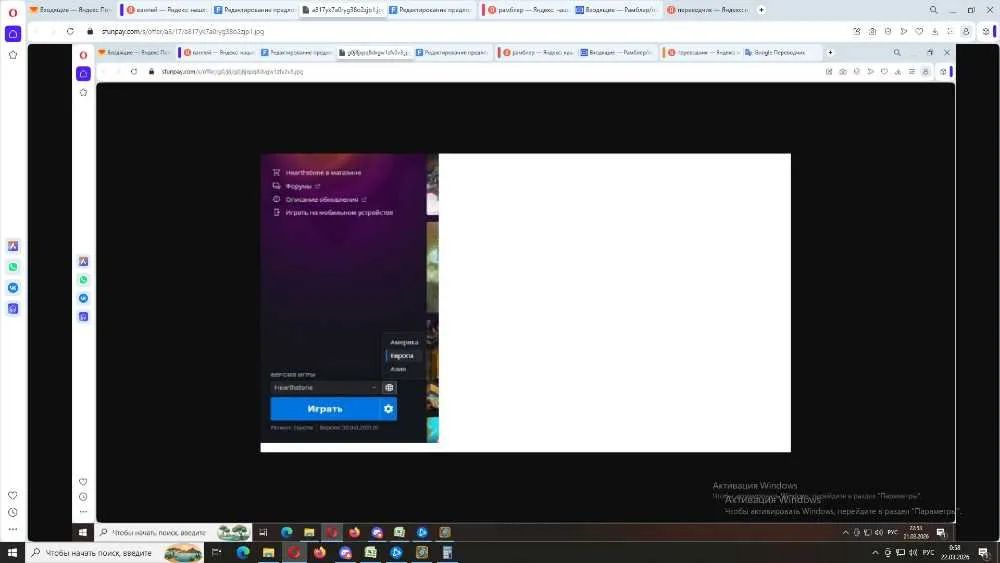The height and width of the screenshot is (563, 1000).
Task: Launch Firefox from bottom taskbar
Action: click(320, 553)
